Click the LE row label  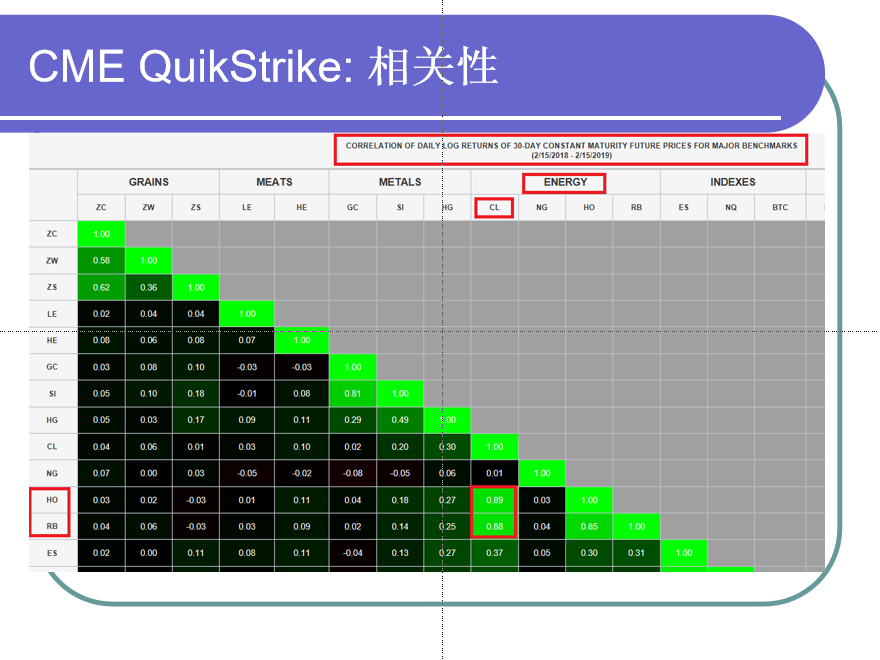pyautogui.click(x=52, y=314)
